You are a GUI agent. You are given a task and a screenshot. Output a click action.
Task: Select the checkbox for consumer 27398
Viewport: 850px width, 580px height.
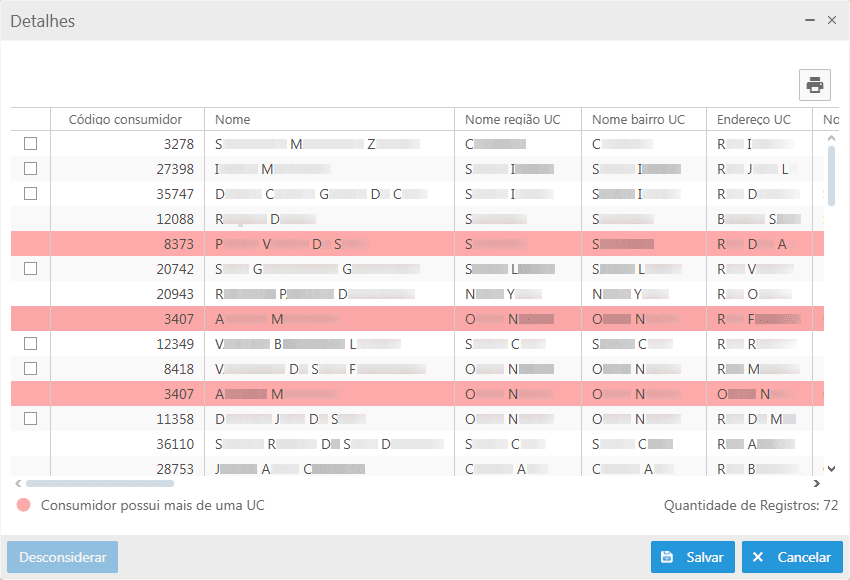[x=31, y=169]
